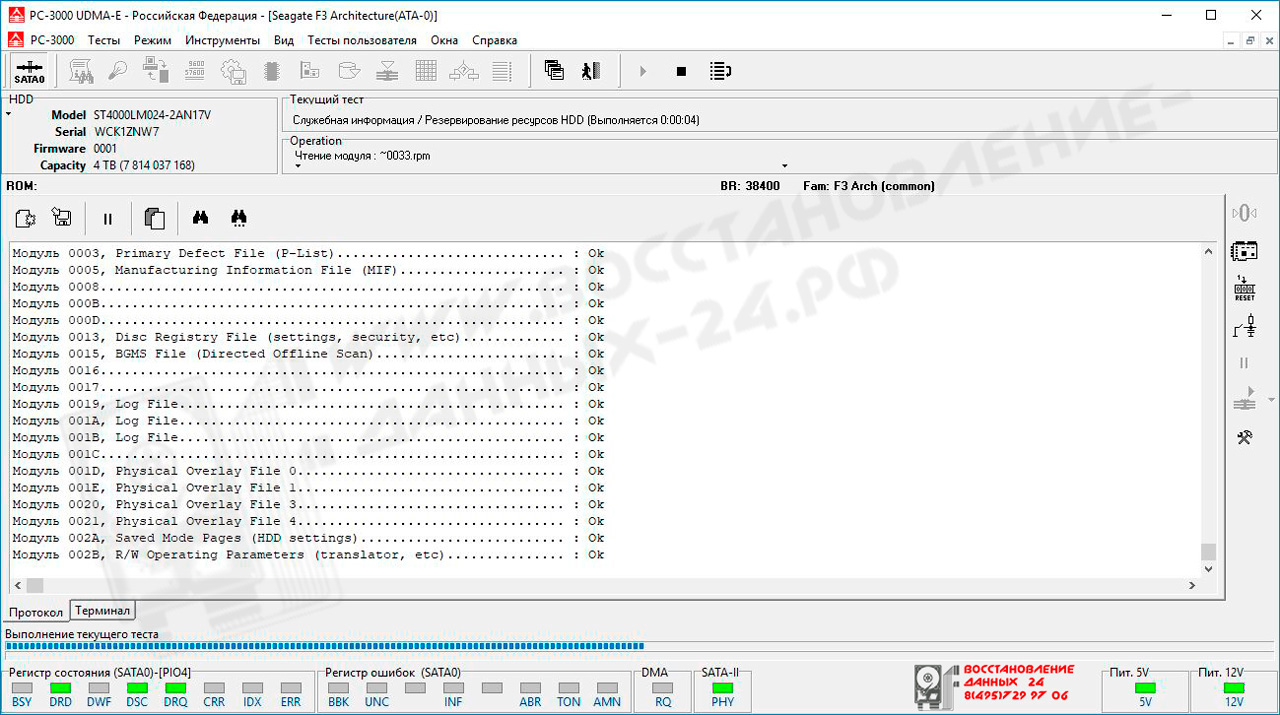This screenshot has width=1280, height=715.
Task: Open the Режим menu
Action: tap(153, 40)
